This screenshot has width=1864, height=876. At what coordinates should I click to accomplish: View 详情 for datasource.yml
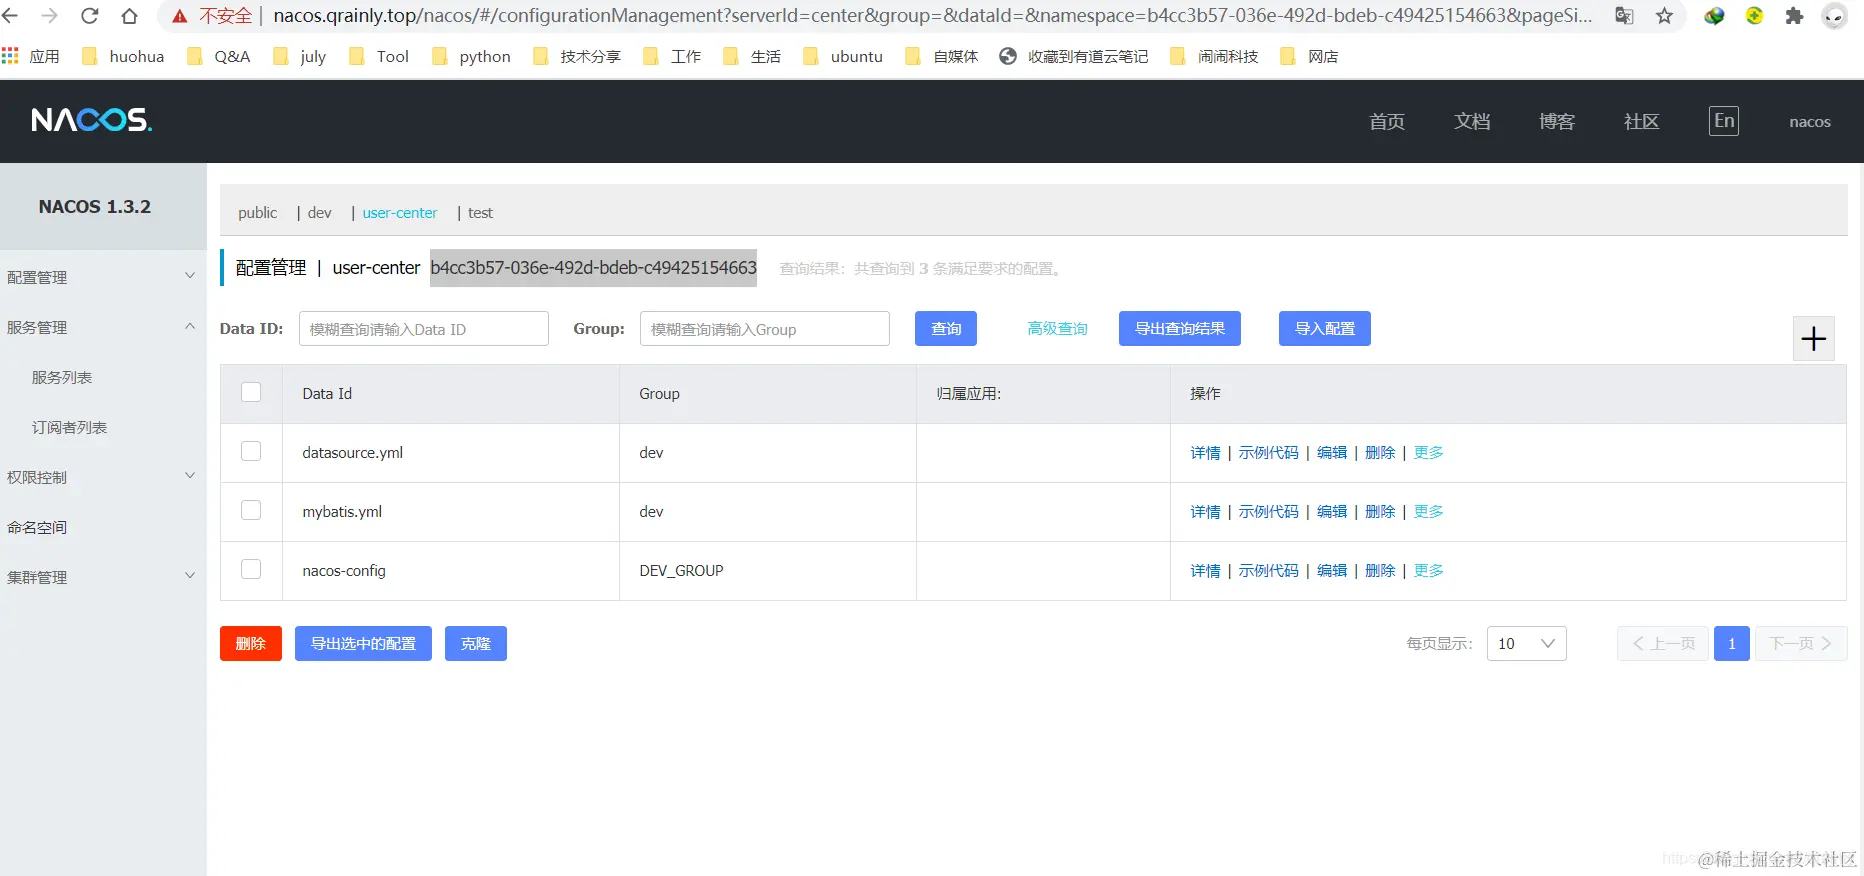[1205, 452]
